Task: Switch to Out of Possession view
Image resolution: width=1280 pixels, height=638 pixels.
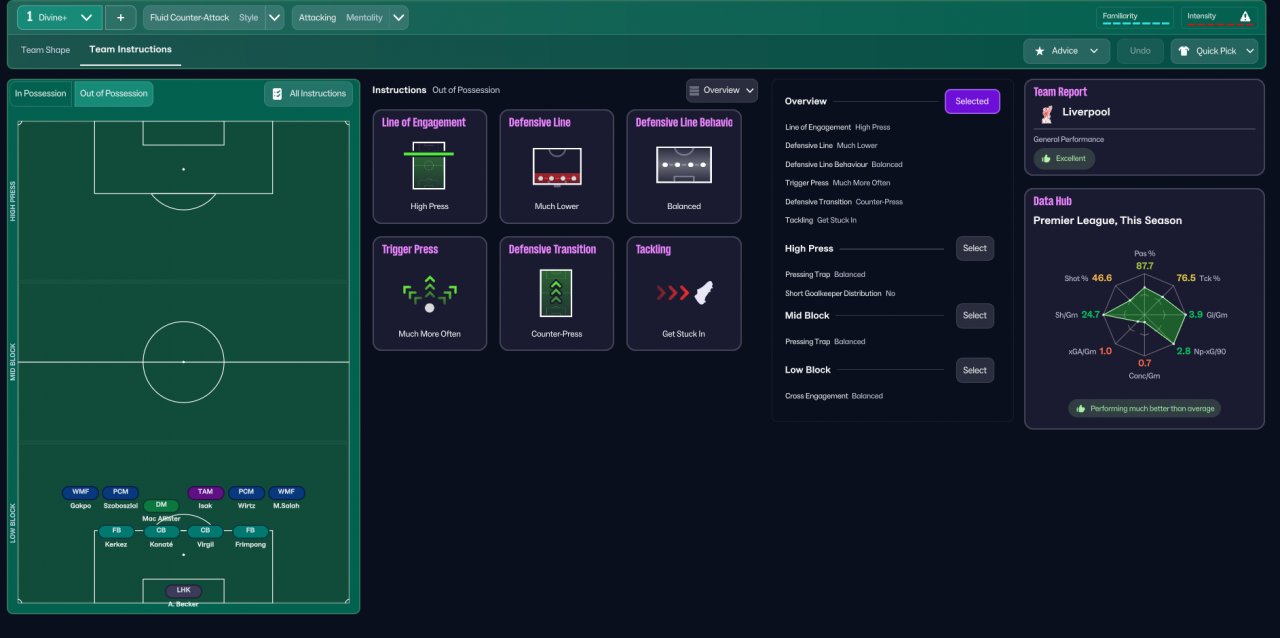Action: (x=114, y=93)
